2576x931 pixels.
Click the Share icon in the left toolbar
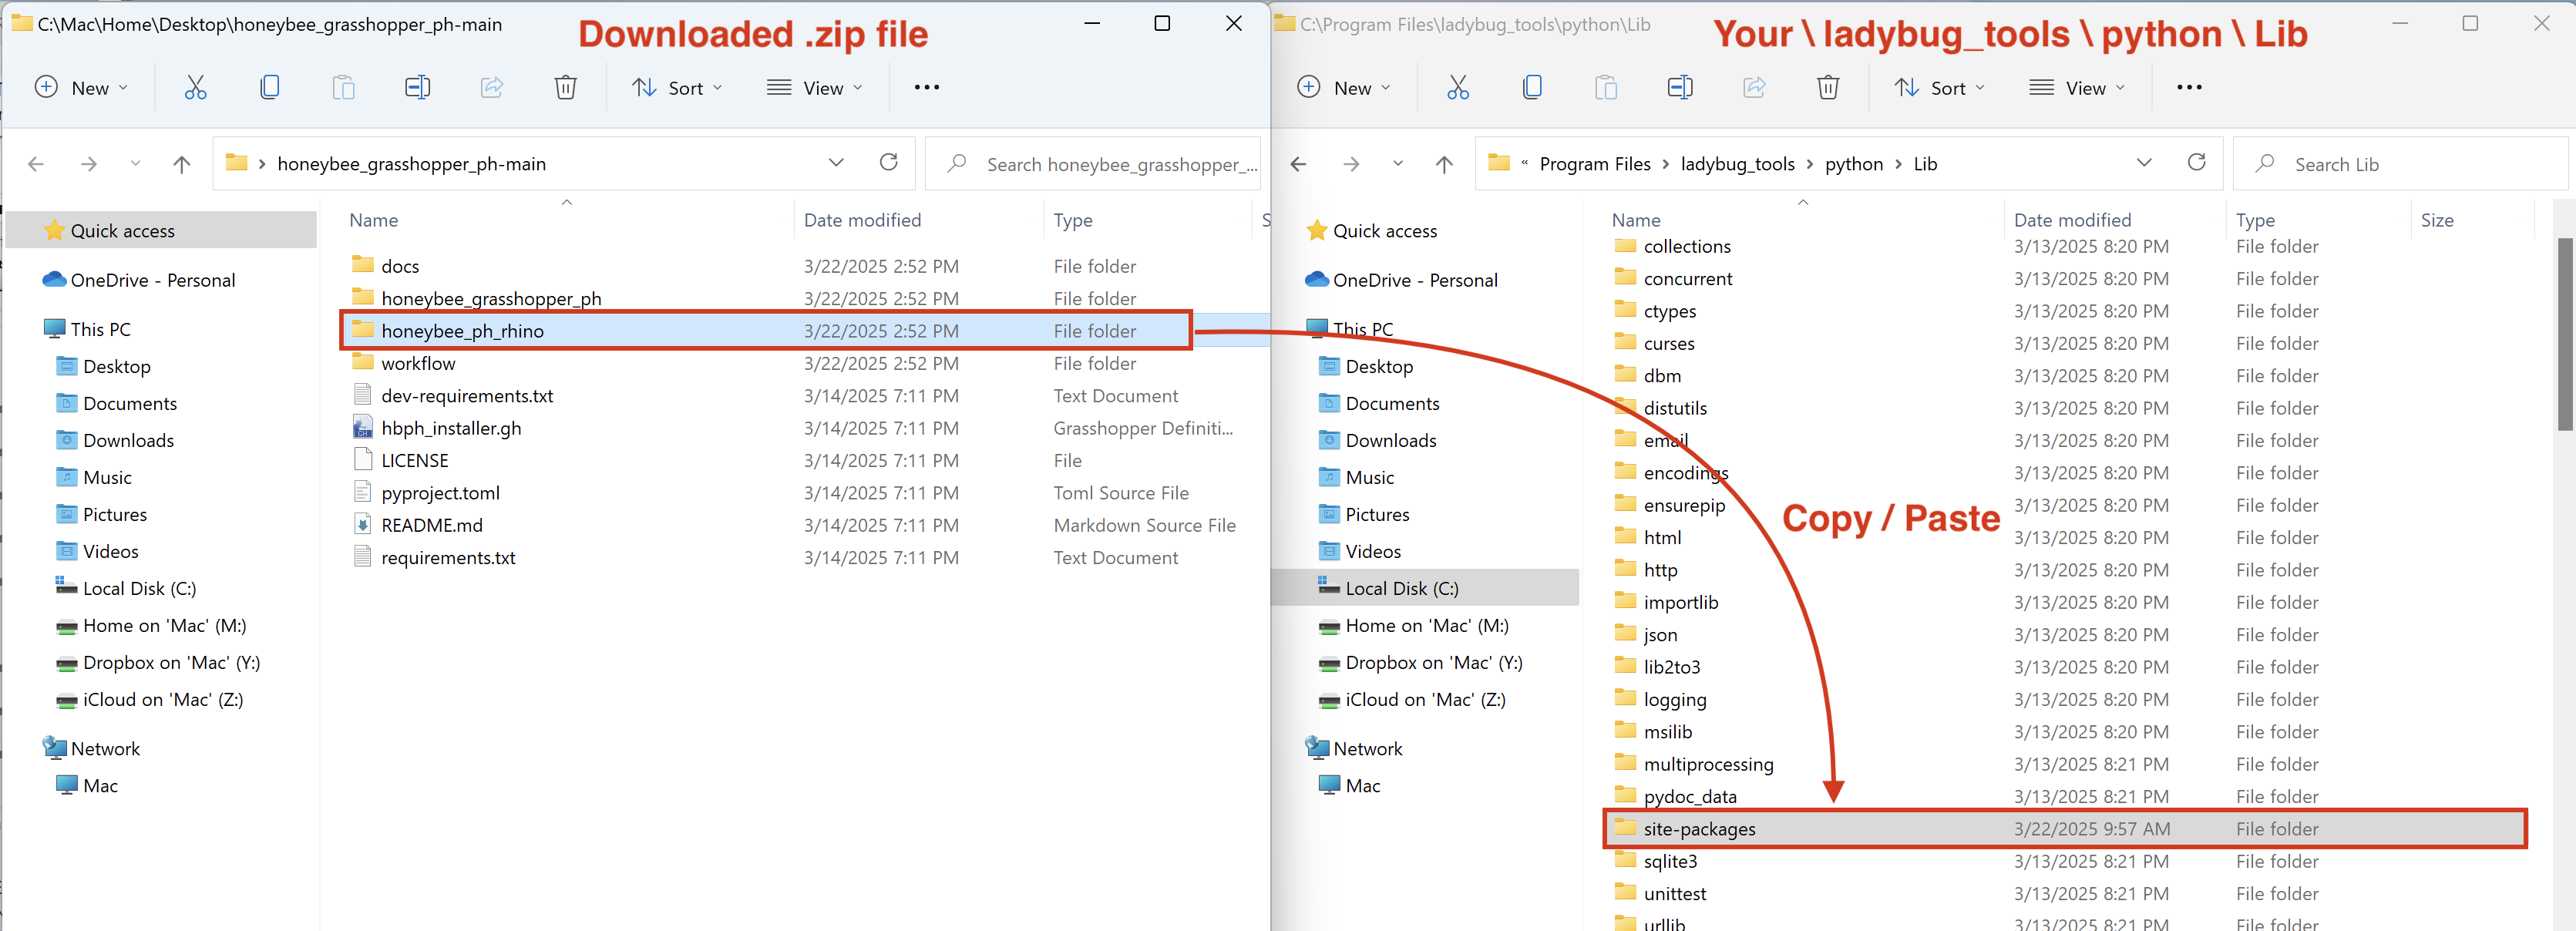coord(491,87)
